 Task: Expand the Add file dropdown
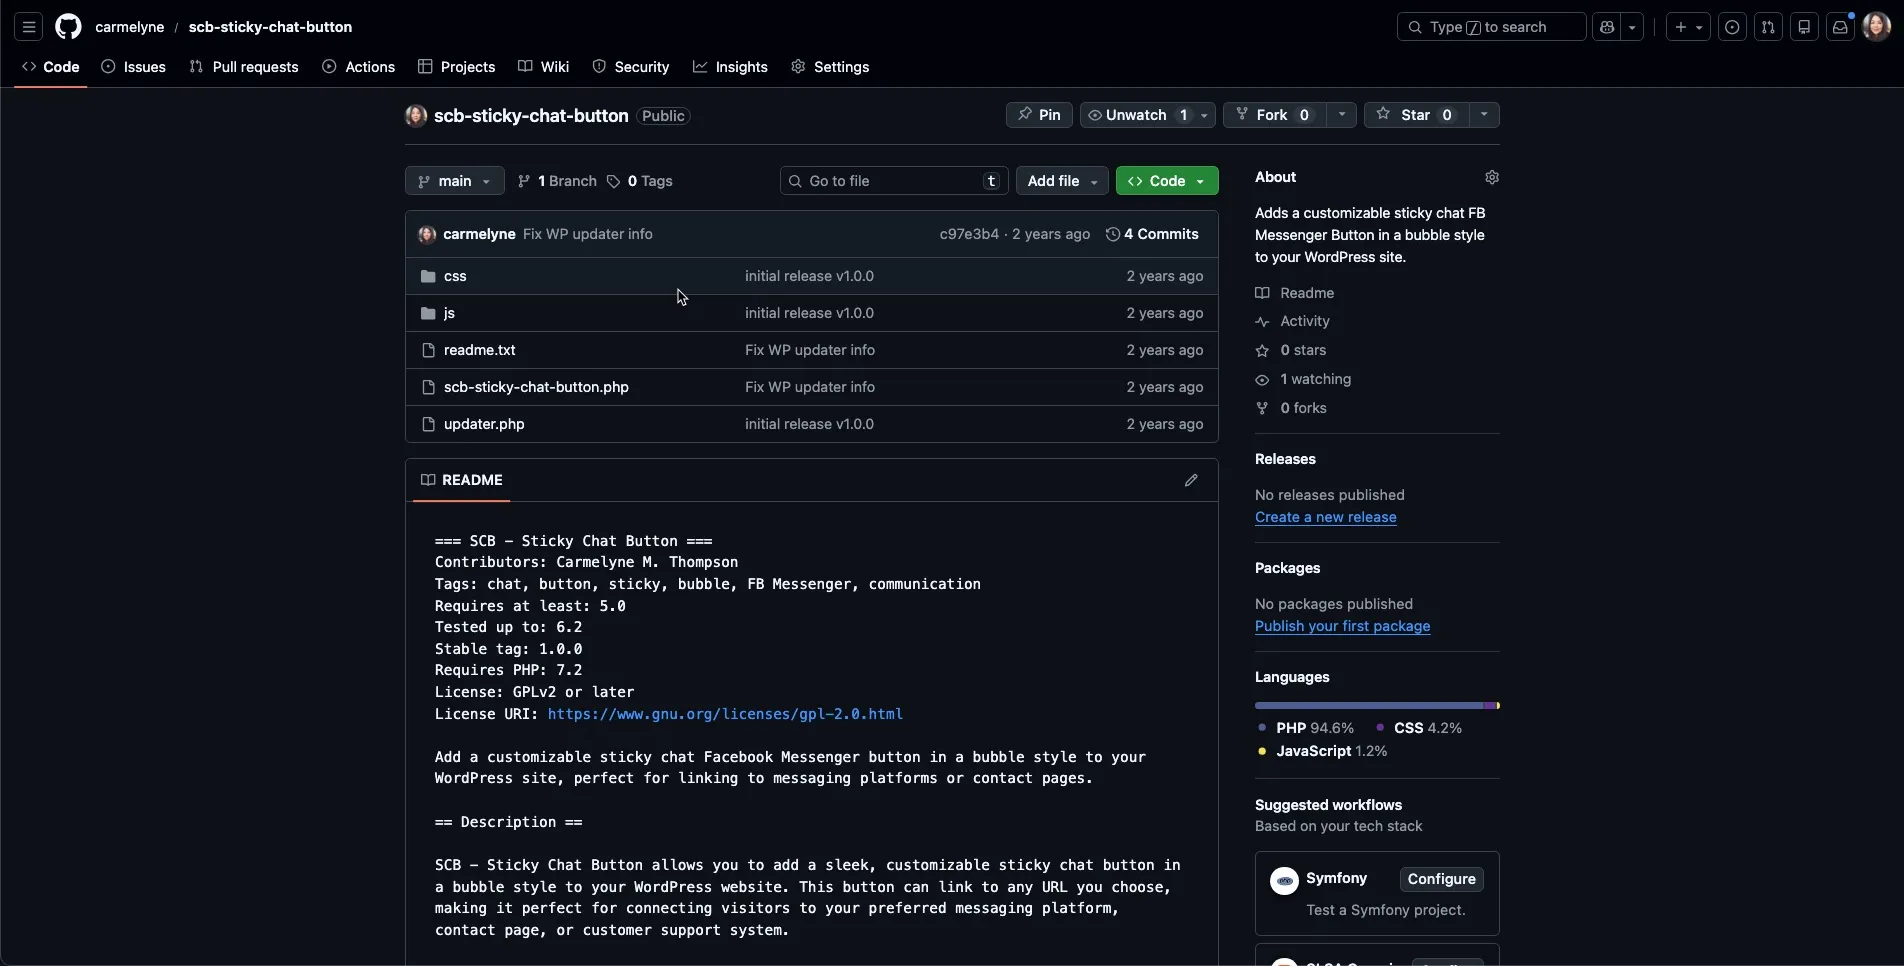(1062, 181)
